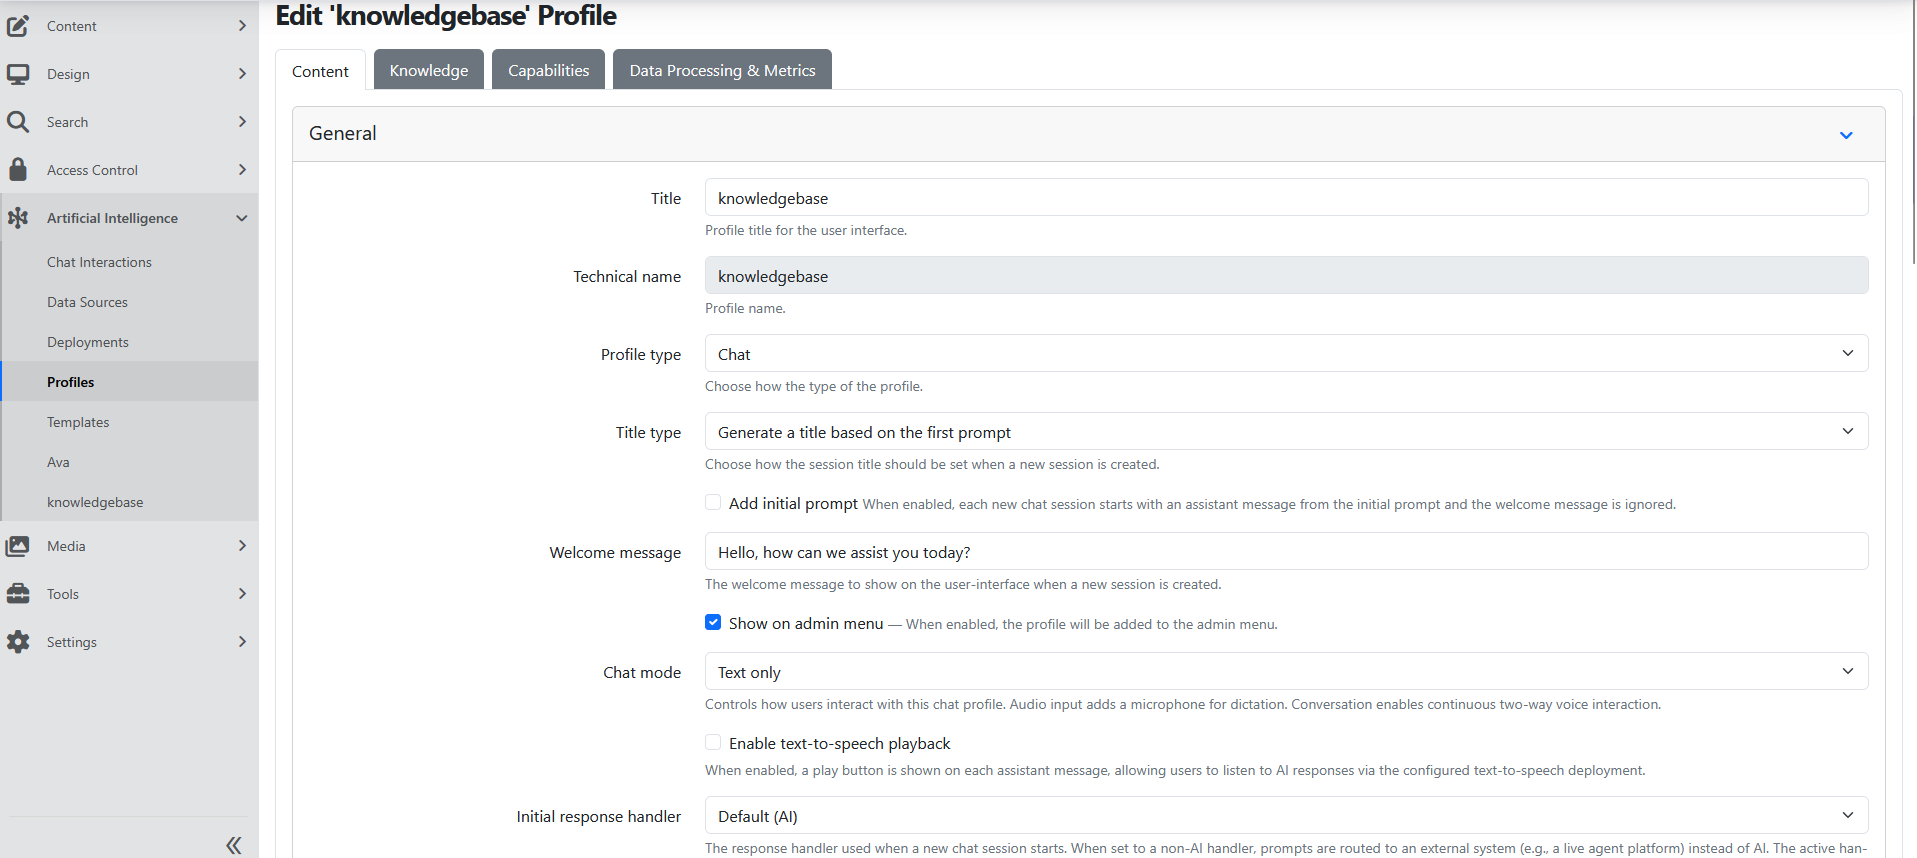Open the Profile type dropdown
This screenshot has height=858, width=1917.
pos(1286,354)
